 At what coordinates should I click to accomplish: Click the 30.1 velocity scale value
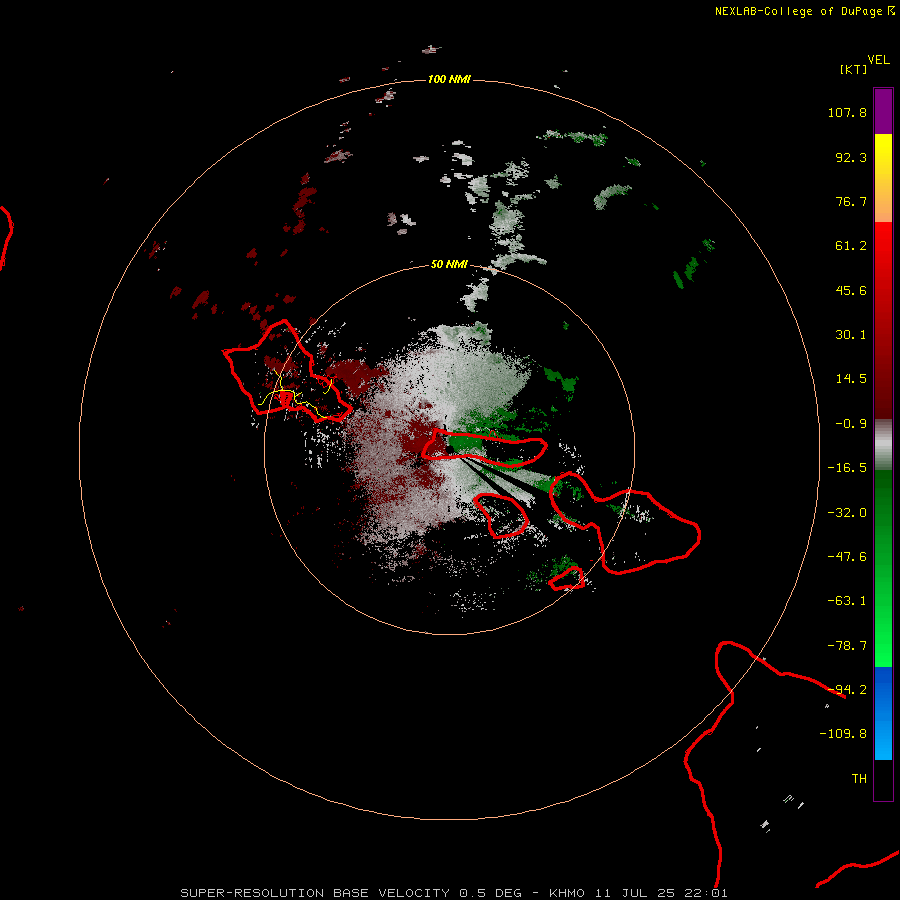click(851, 335)
